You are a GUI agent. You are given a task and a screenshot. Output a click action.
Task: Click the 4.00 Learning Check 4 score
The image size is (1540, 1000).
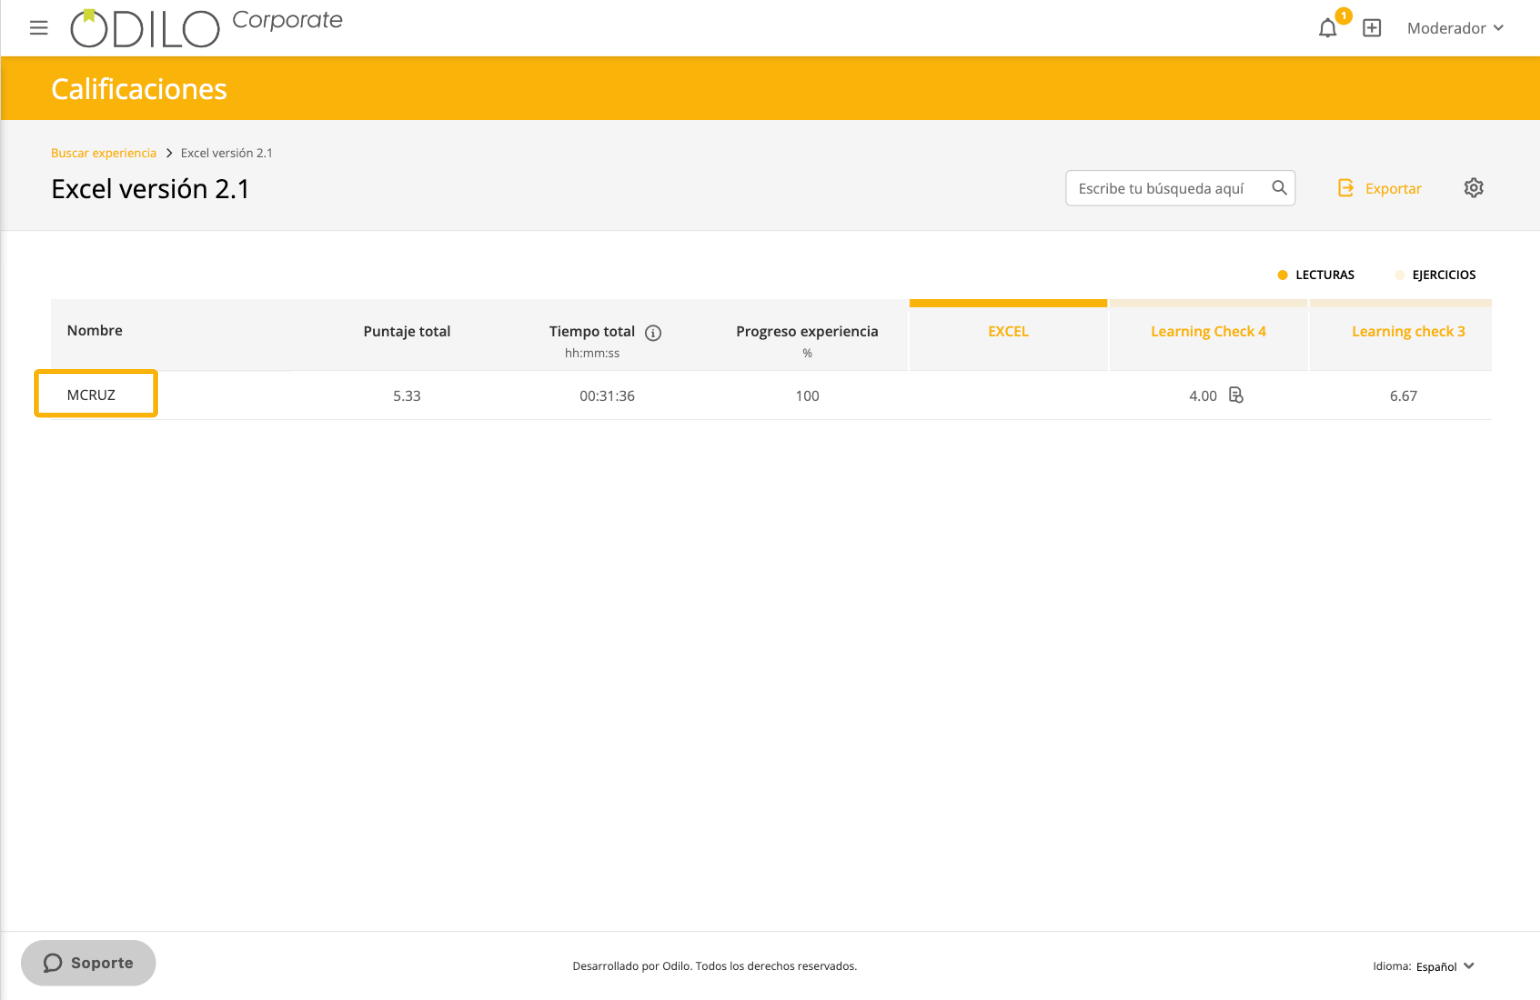click(x=1203, y=396)
